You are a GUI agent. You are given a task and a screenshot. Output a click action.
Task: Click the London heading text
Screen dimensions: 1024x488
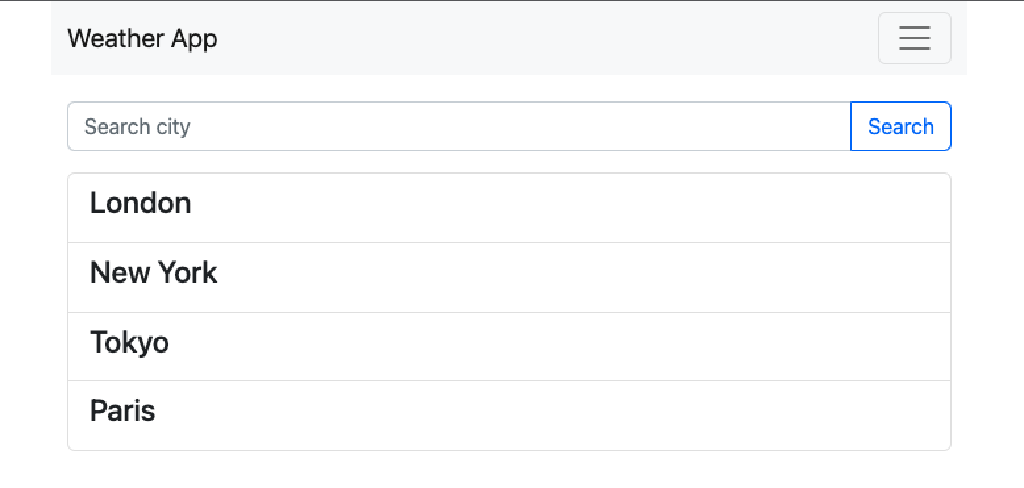(140, 203)
